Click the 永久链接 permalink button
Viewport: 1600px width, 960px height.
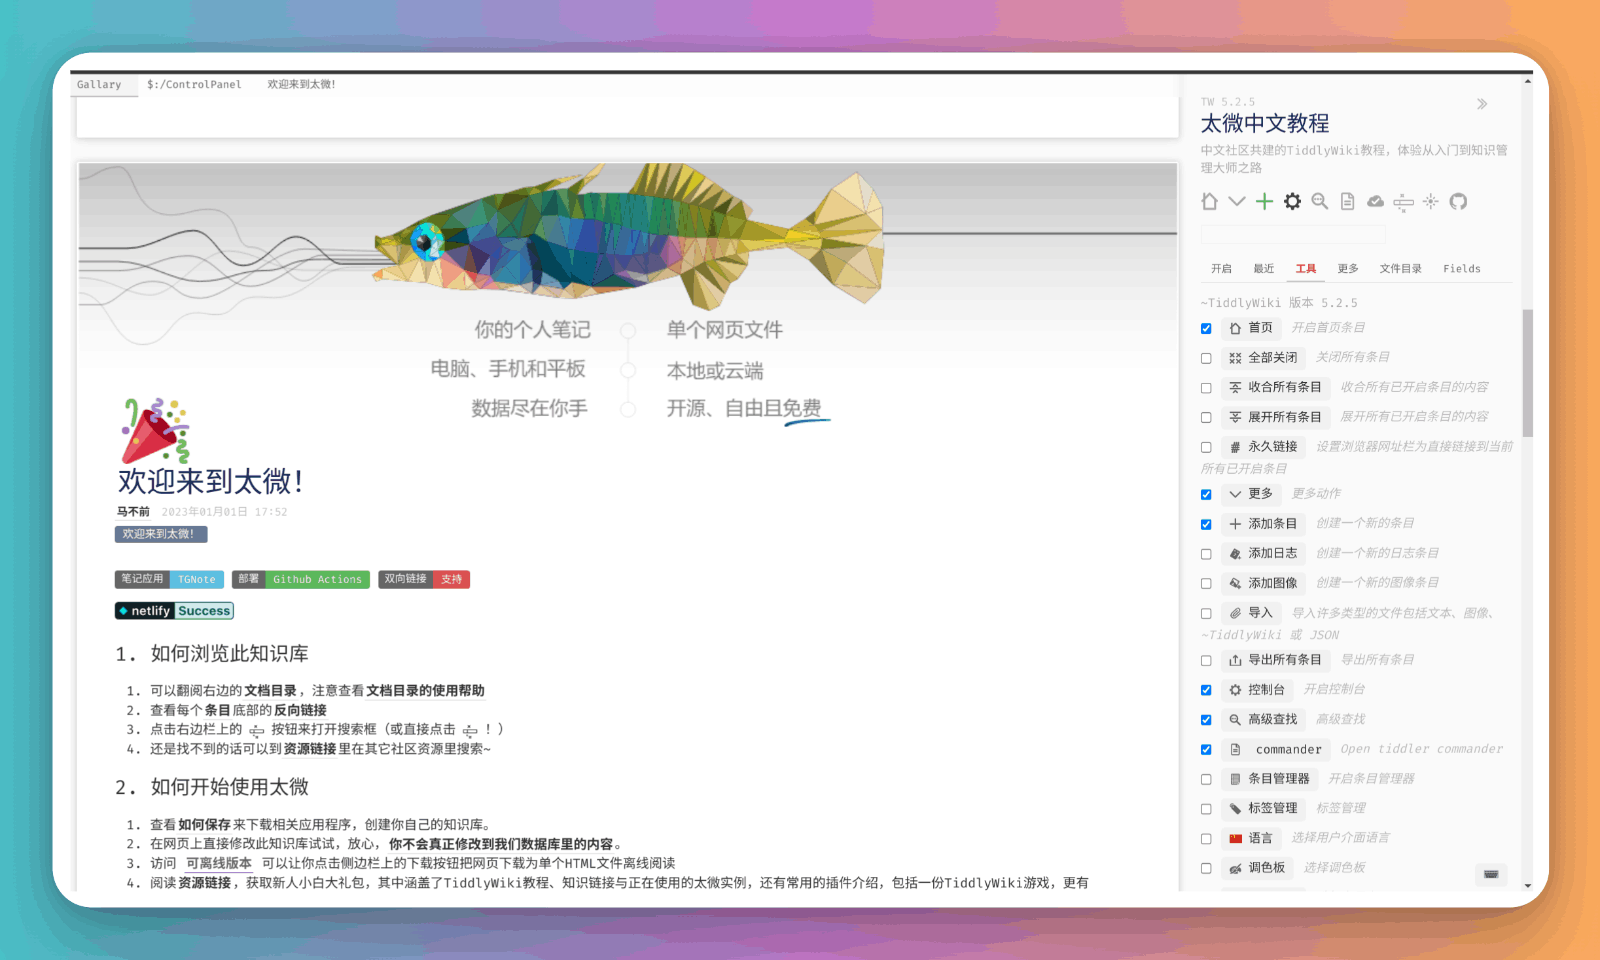click(x=1262, y=447)
